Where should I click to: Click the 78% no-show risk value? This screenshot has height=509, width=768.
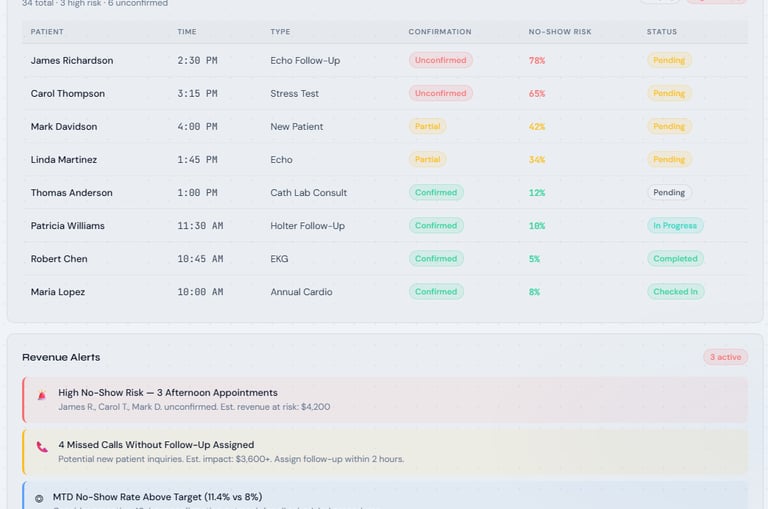(x=537, y=61)
